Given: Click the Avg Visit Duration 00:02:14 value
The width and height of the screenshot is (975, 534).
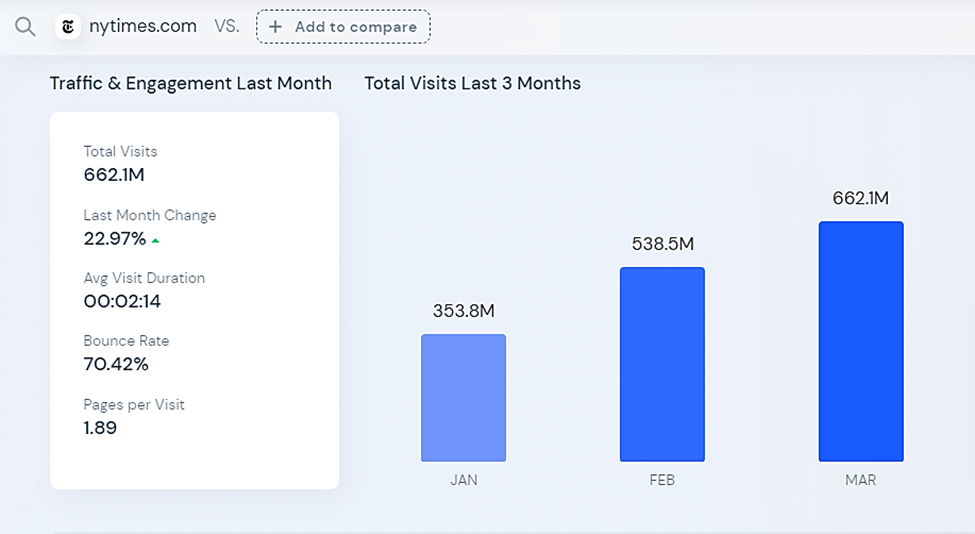Looking at the screenshot, I should [122, 302].
